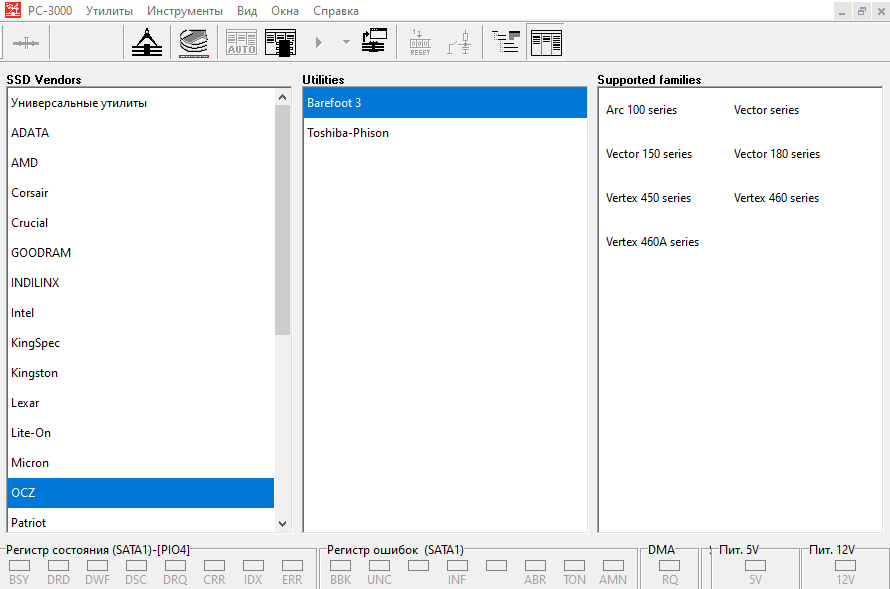Select Patriot vendor
This screenshot has width=890, height=589.
coord(141,522)
